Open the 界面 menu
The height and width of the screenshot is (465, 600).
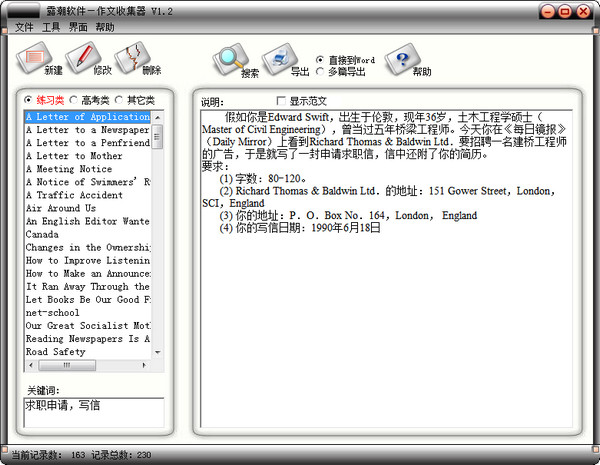click(x=78, y=27)
